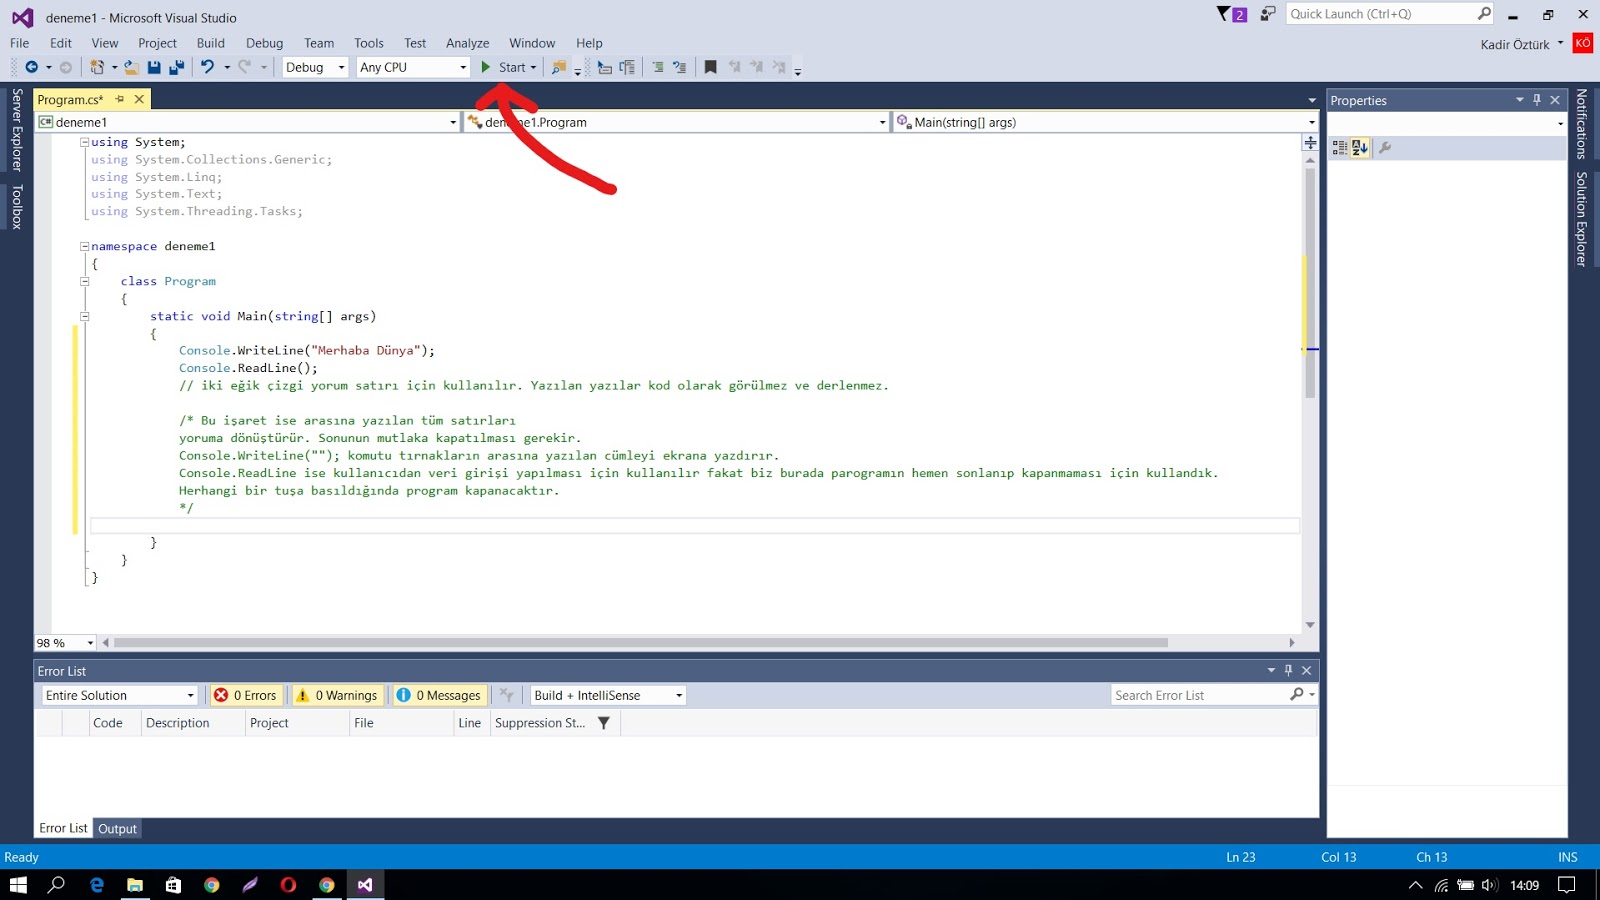Click the editor horizontal scrollbar thumb

coord(641,643)
